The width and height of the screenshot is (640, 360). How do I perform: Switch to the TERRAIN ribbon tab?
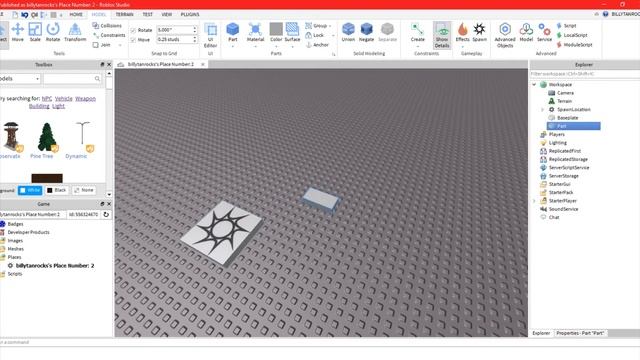(x=124, y=14)
